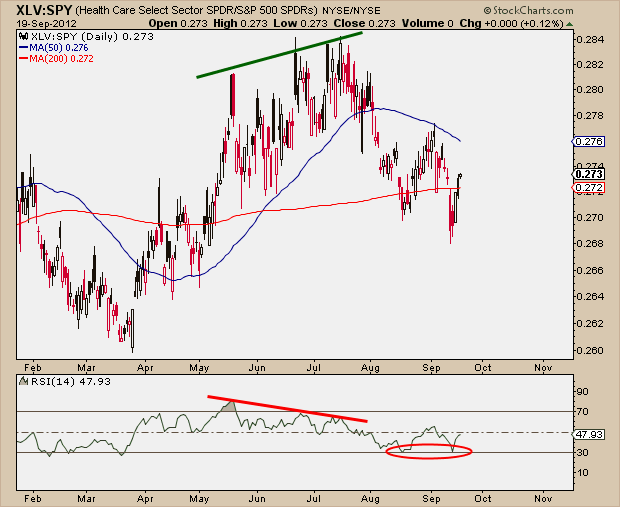Click the Jun label on price chart axis
Screen dimensions: 620x507
tap(257, 368)
